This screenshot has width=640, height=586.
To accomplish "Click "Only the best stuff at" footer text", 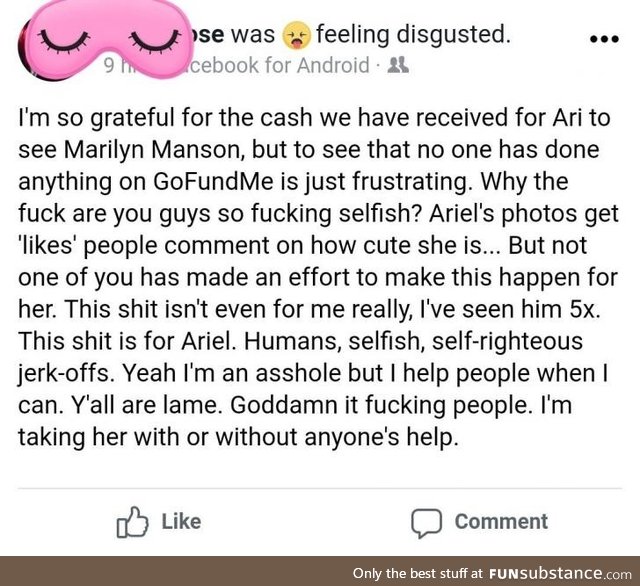I will [418, 573].
